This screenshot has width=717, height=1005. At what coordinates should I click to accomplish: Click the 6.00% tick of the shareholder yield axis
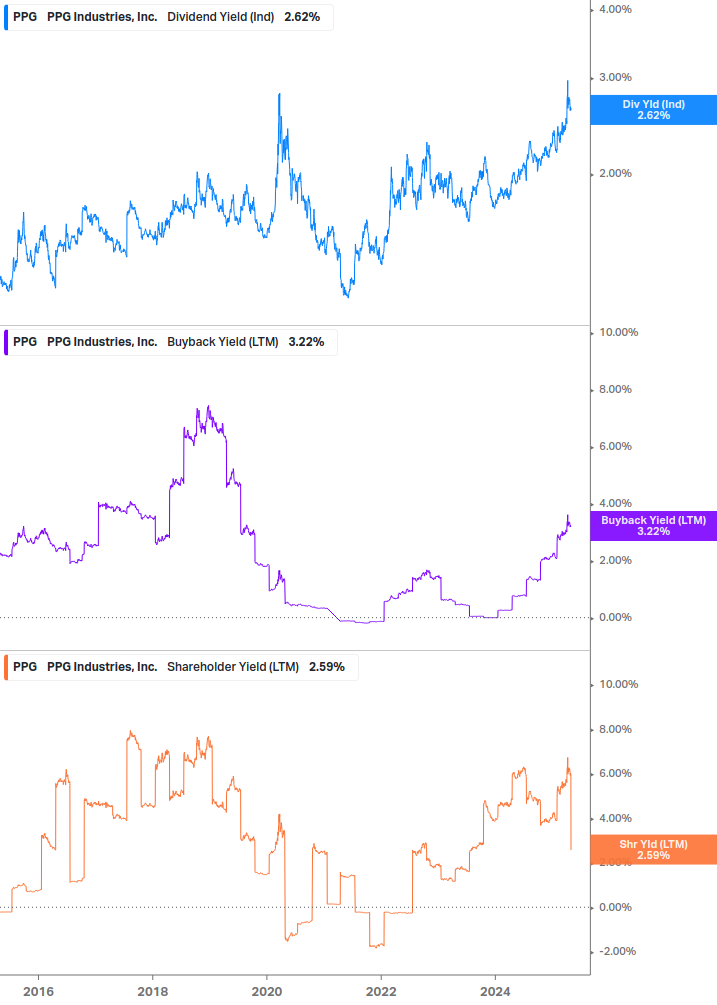click(615, 773)
